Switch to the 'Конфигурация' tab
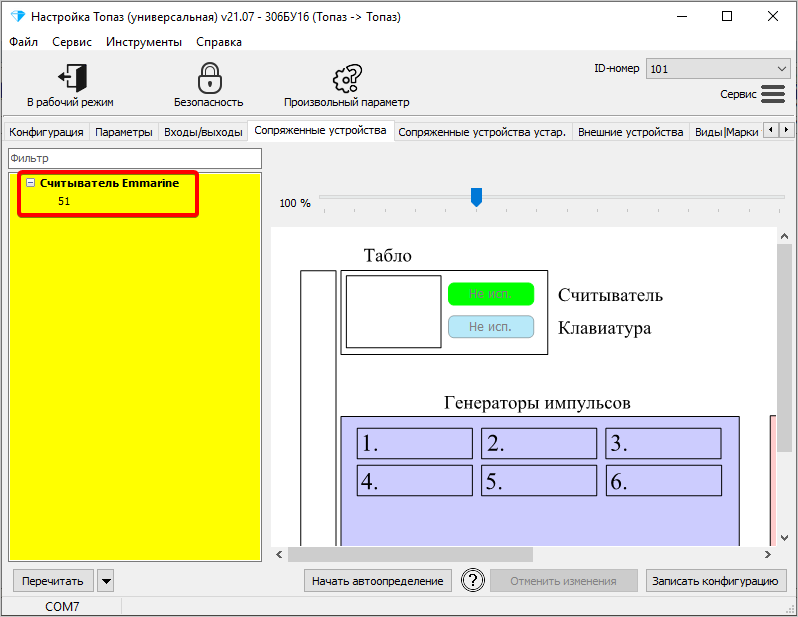This screenshot has width=798, height=617. coord(46,132)
